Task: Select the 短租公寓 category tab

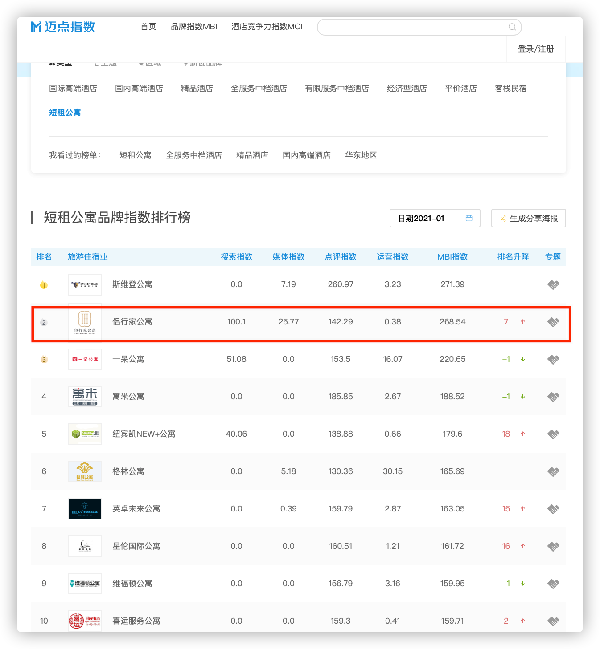Action: pos(65,113)
